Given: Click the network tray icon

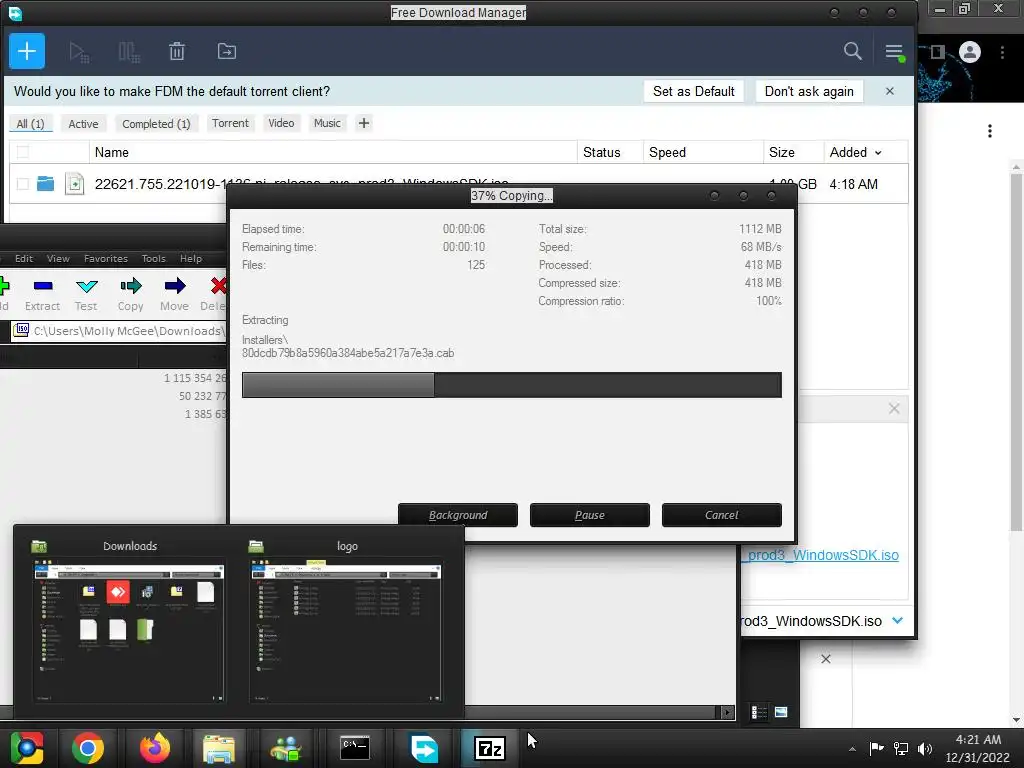Looking at the screenshot, I should coord(901,748).
